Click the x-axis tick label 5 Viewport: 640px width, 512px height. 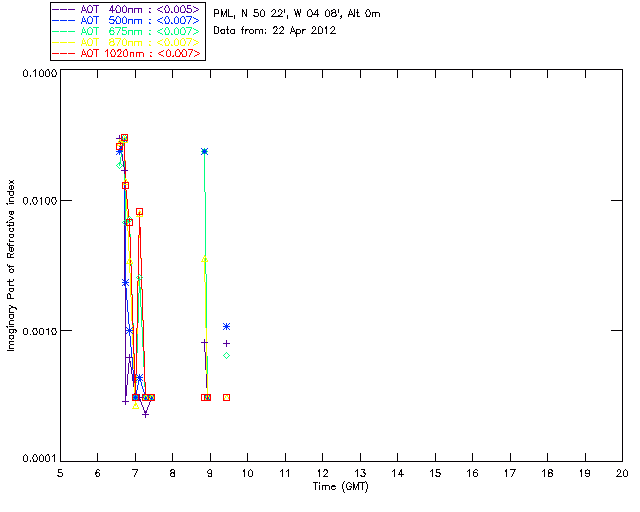[x=60, y=473]
